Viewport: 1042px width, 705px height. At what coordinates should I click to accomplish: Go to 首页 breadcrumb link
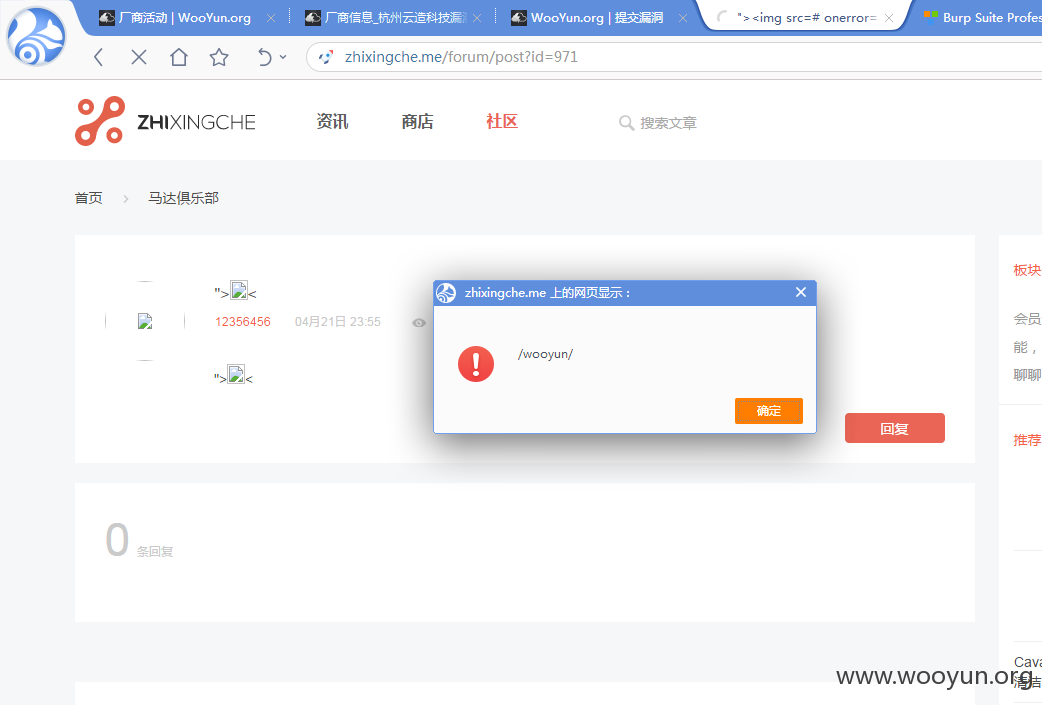(88, 198)
